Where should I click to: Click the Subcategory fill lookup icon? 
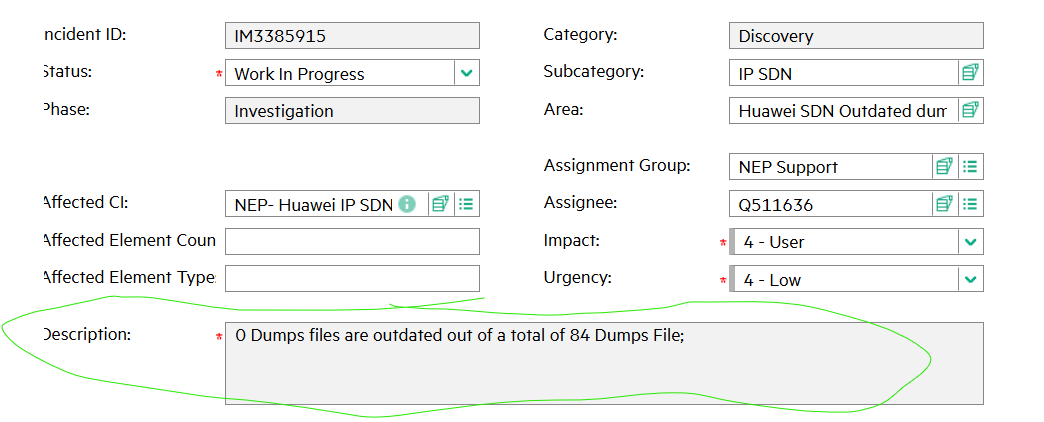point(970,73)
